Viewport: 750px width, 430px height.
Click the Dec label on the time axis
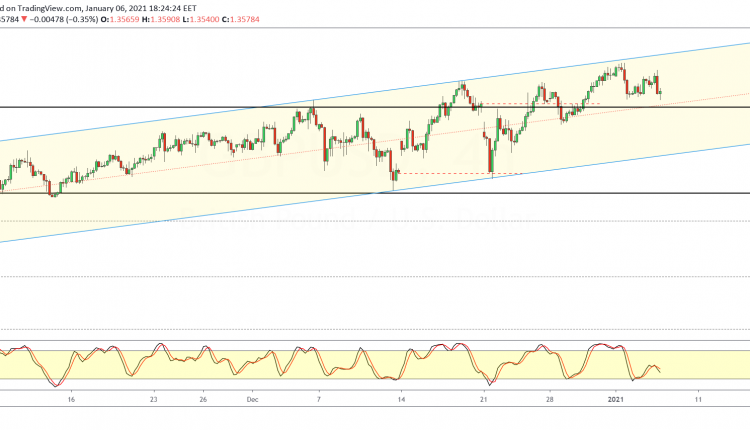click(x=253, y=399)
